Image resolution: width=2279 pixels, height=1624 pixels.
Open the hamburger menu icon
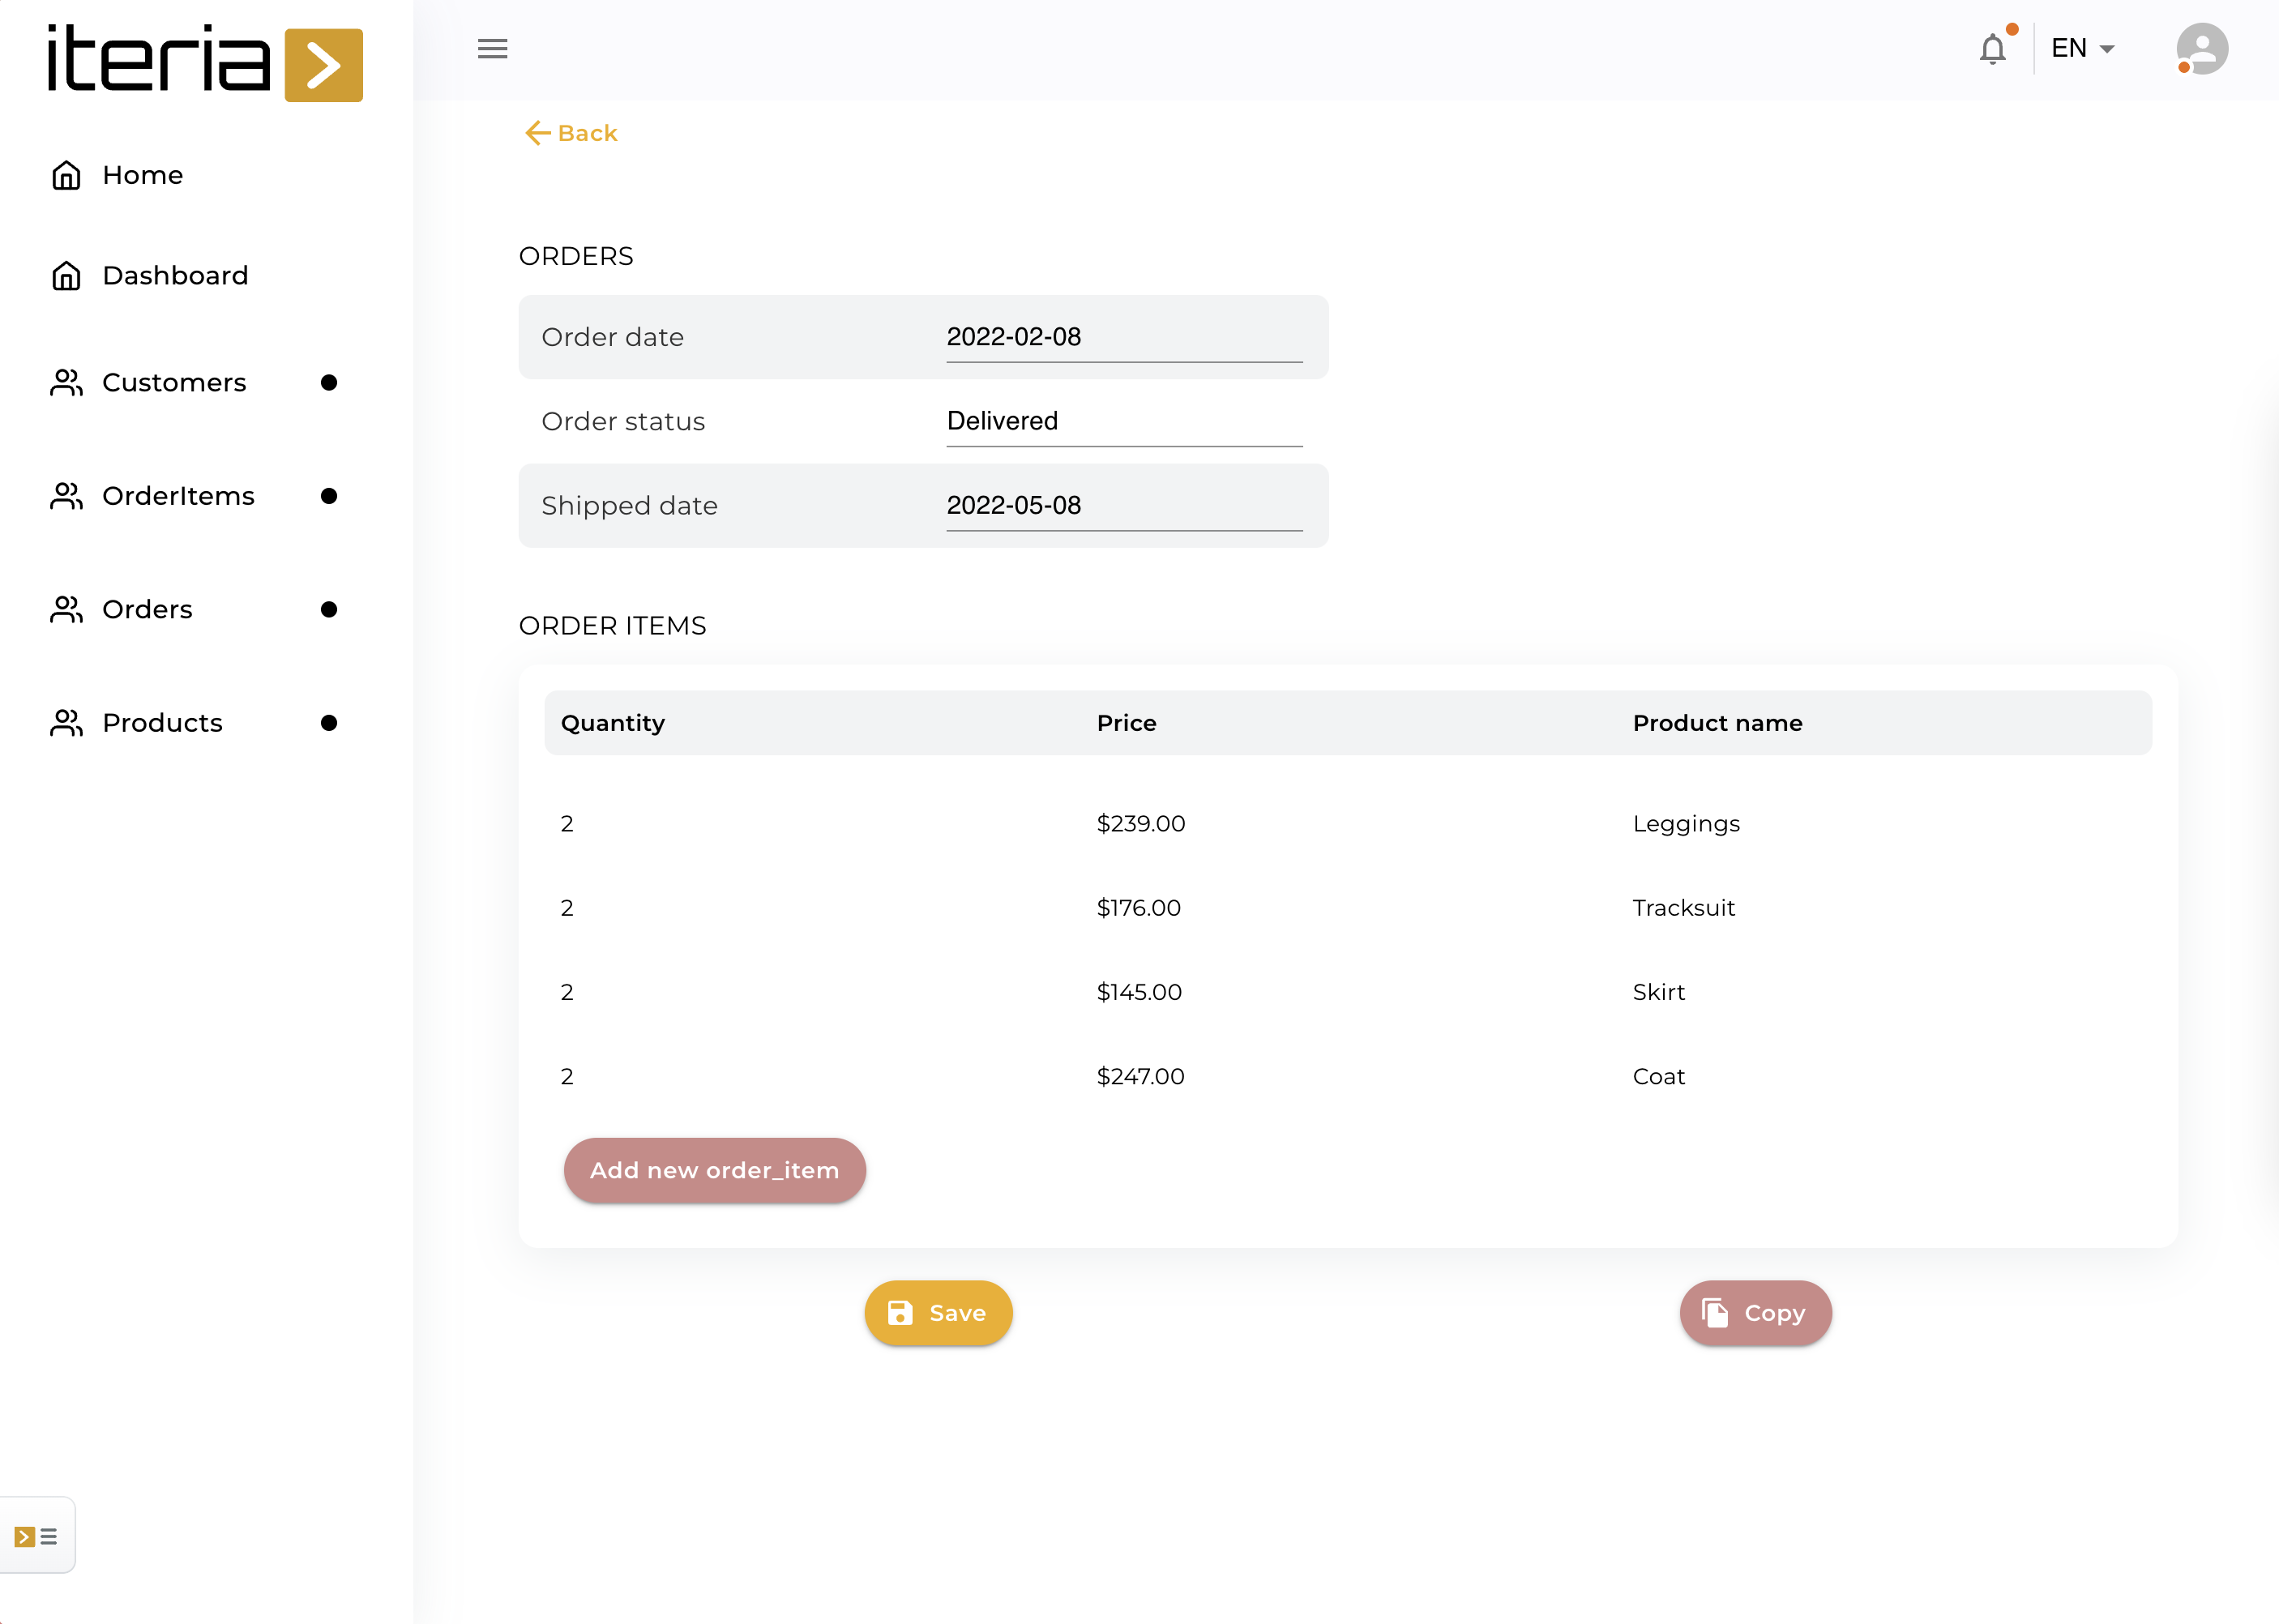492,48
